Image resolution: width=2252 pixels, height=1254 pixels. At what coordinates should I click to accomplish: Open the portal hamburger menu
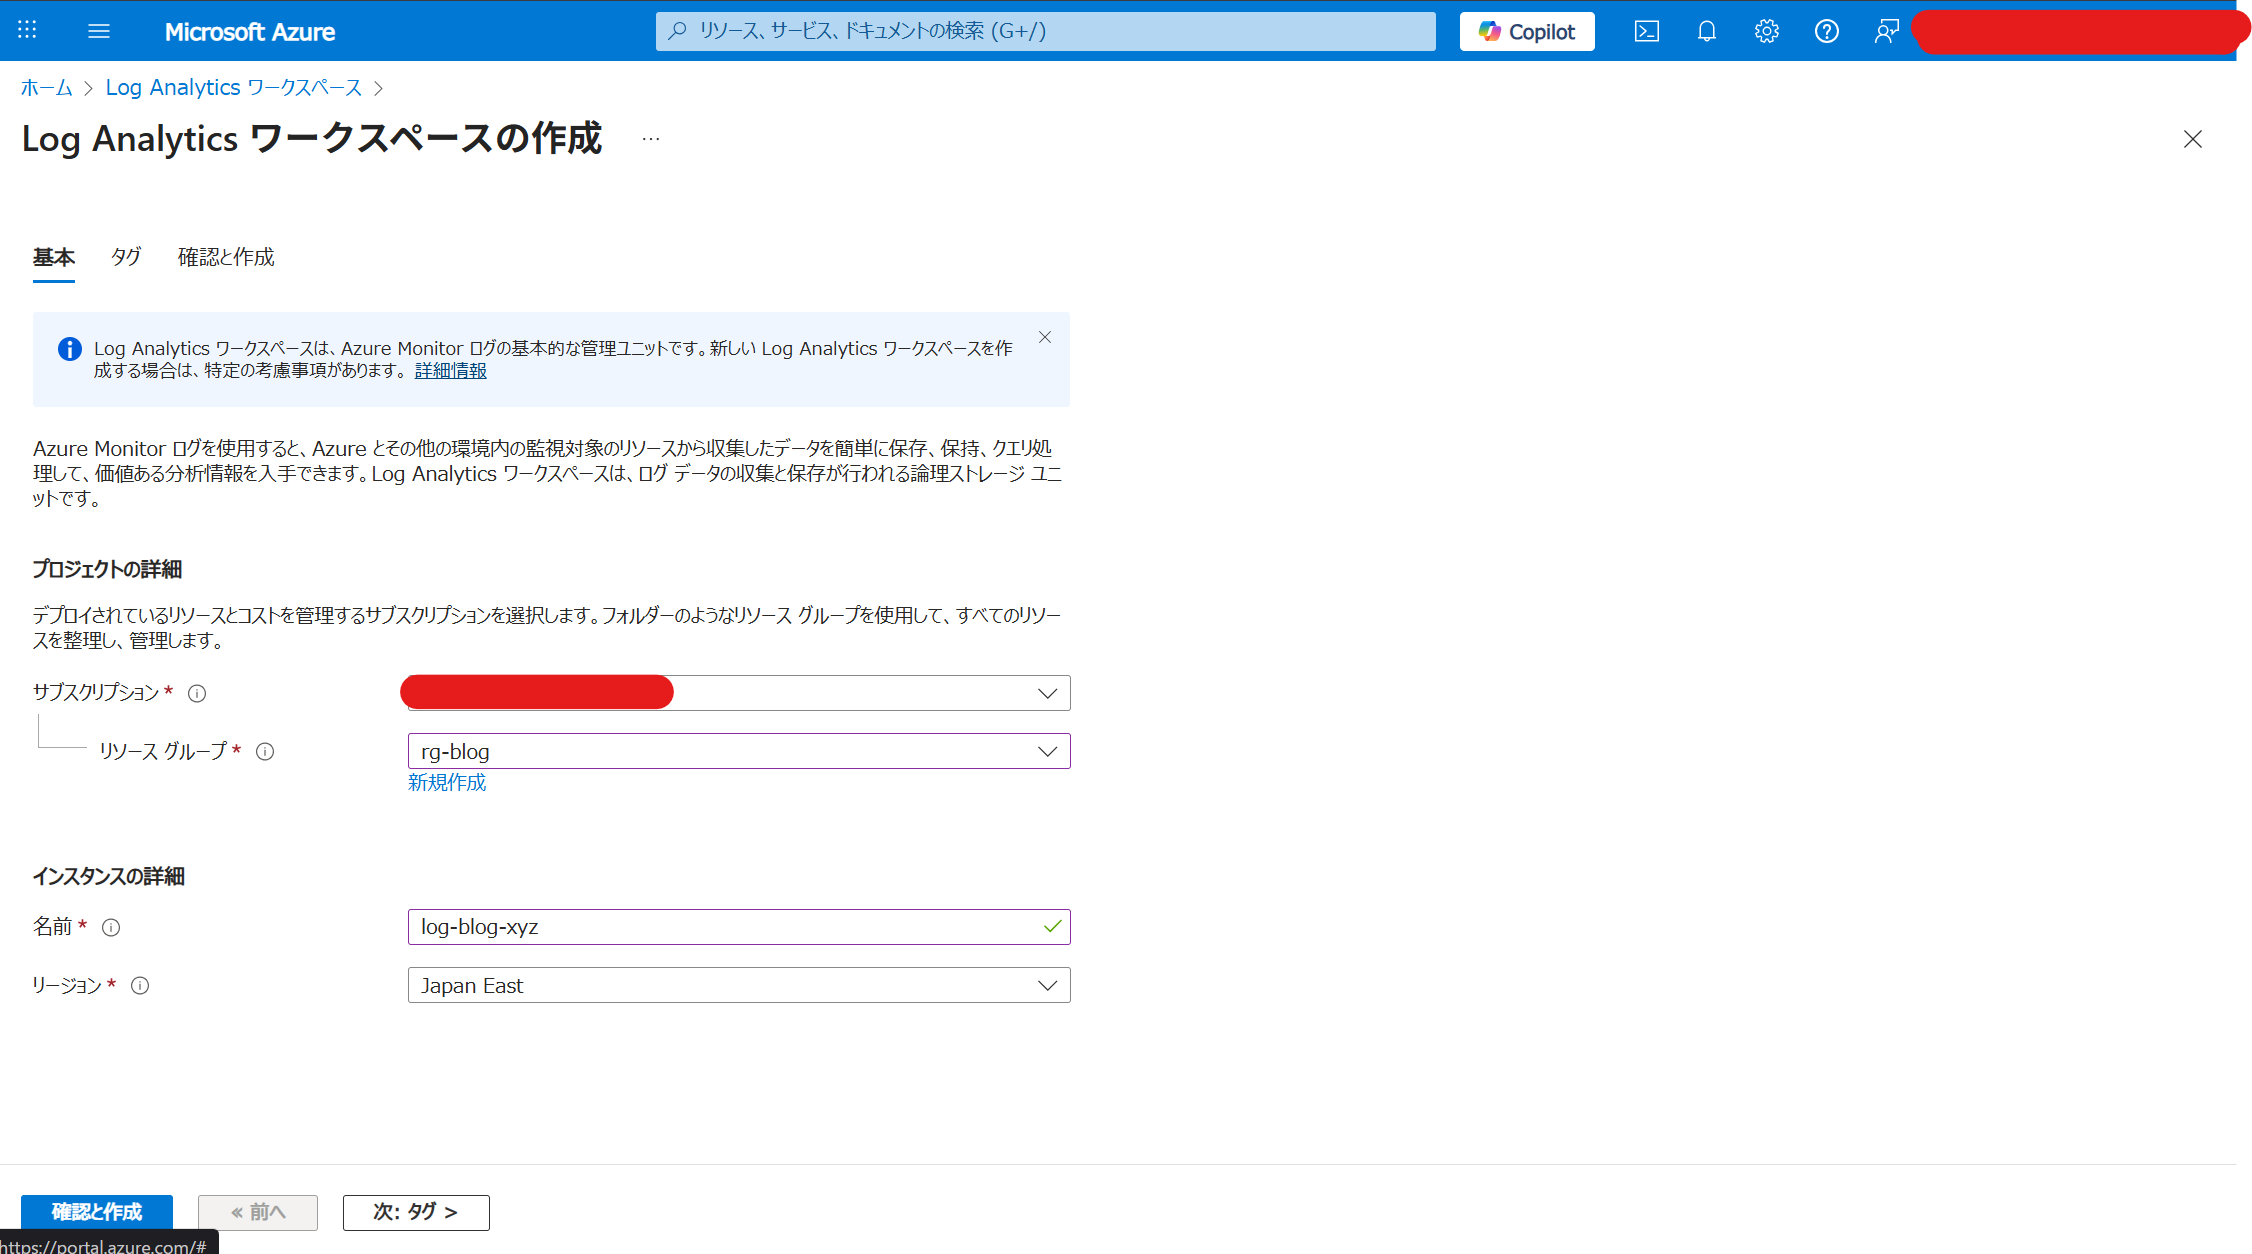pyautogui.click(x=99, y=31)
